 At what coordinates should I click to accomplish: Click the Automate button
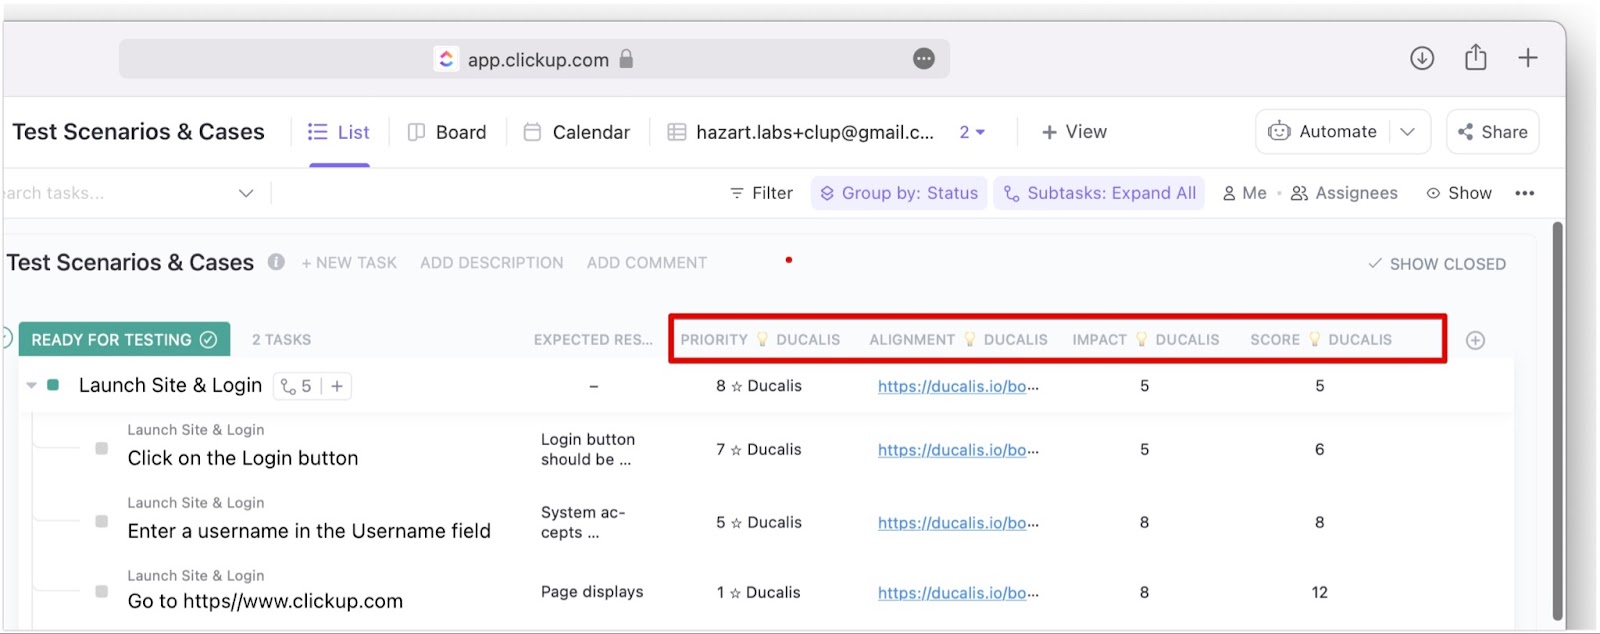tap(1322, 132)
